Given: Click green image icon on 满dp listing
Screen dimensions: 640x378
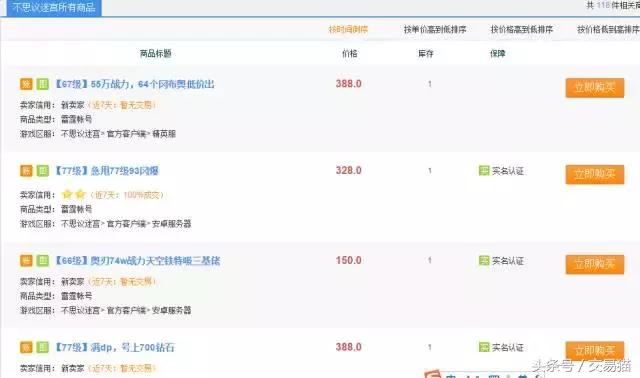Looking at the screenshot, I should pyautogui.click(x=42, y=347).
